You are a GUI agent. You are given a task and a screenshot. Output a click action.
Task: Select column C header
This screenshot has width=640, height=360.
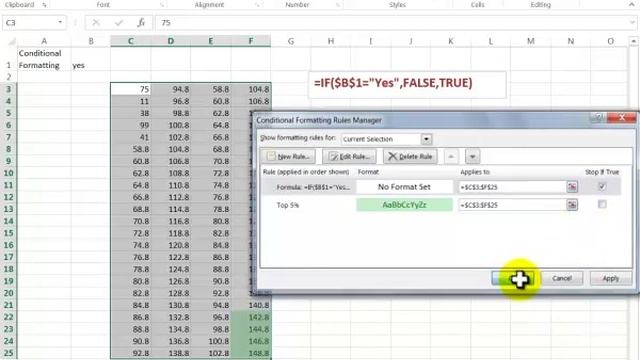click(x=131, y=41)
